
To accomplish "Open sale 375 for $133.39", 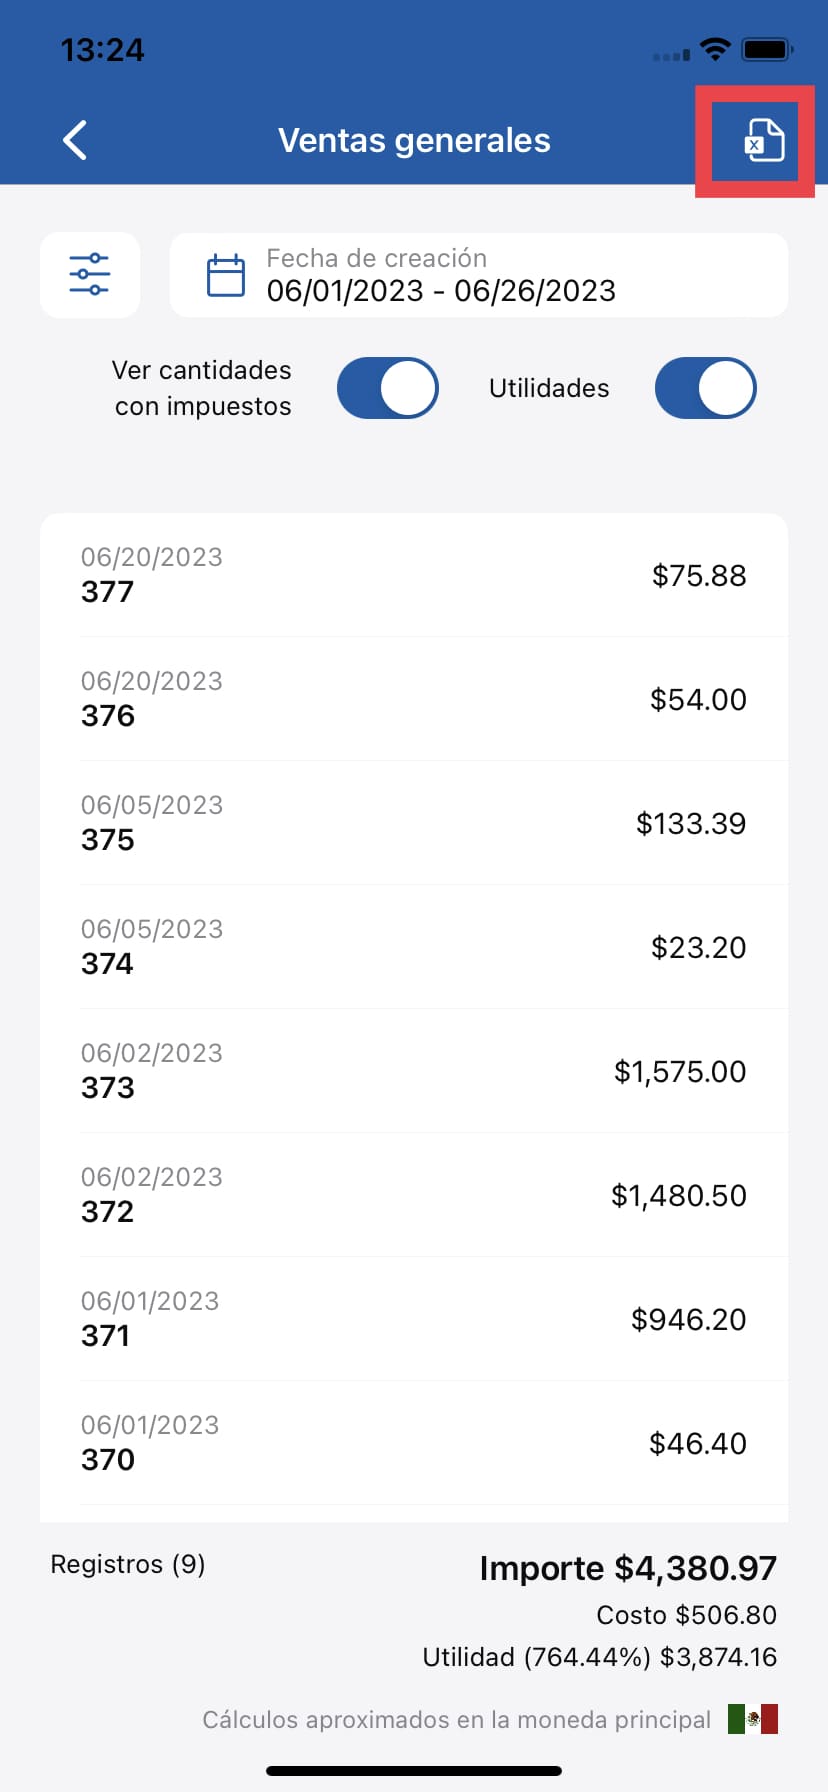I will pyautogui.click(x=414, y=823).
